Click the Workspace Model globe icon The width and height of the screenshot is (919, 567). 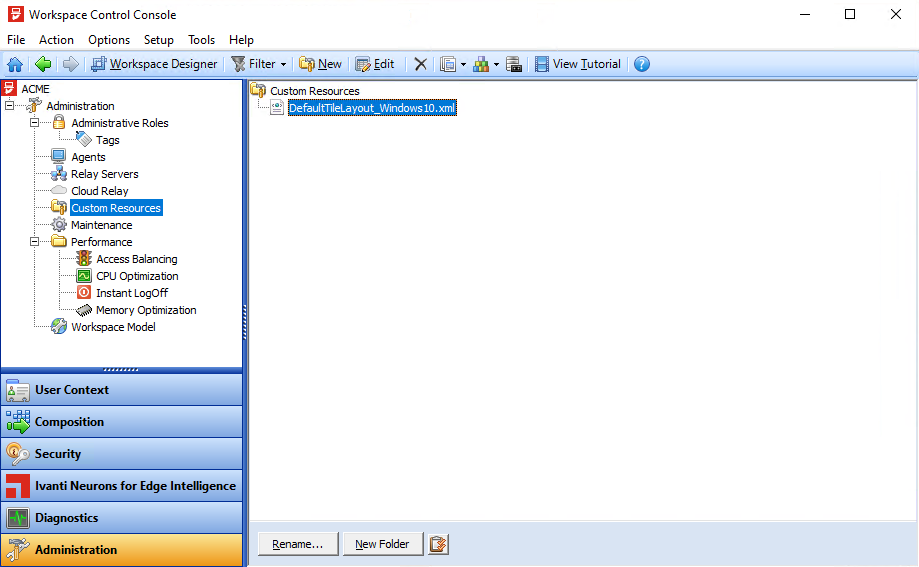59,327
